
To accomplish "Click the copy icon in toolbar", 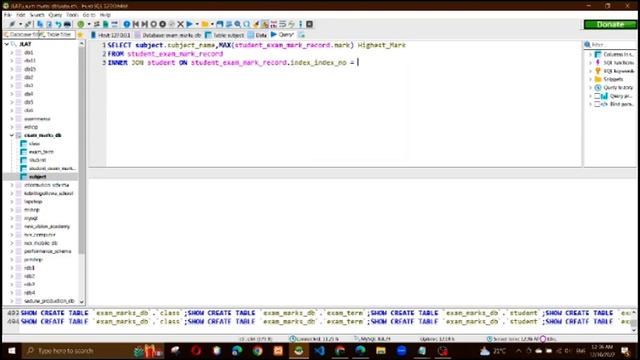I will click(x=40, y=24).
